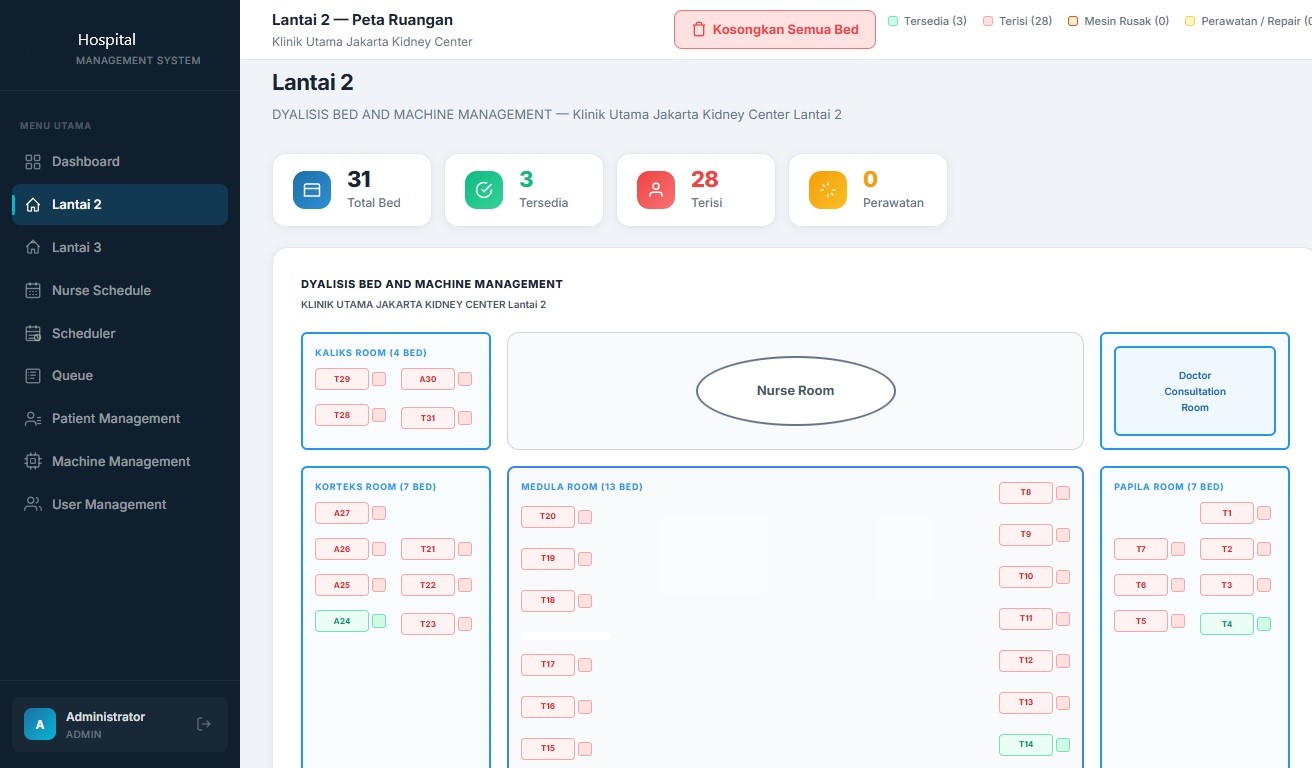This screenshot has height=768, width=1312.
Task: Click the orange Perawatan spinner icon
Action: point(828,190)
